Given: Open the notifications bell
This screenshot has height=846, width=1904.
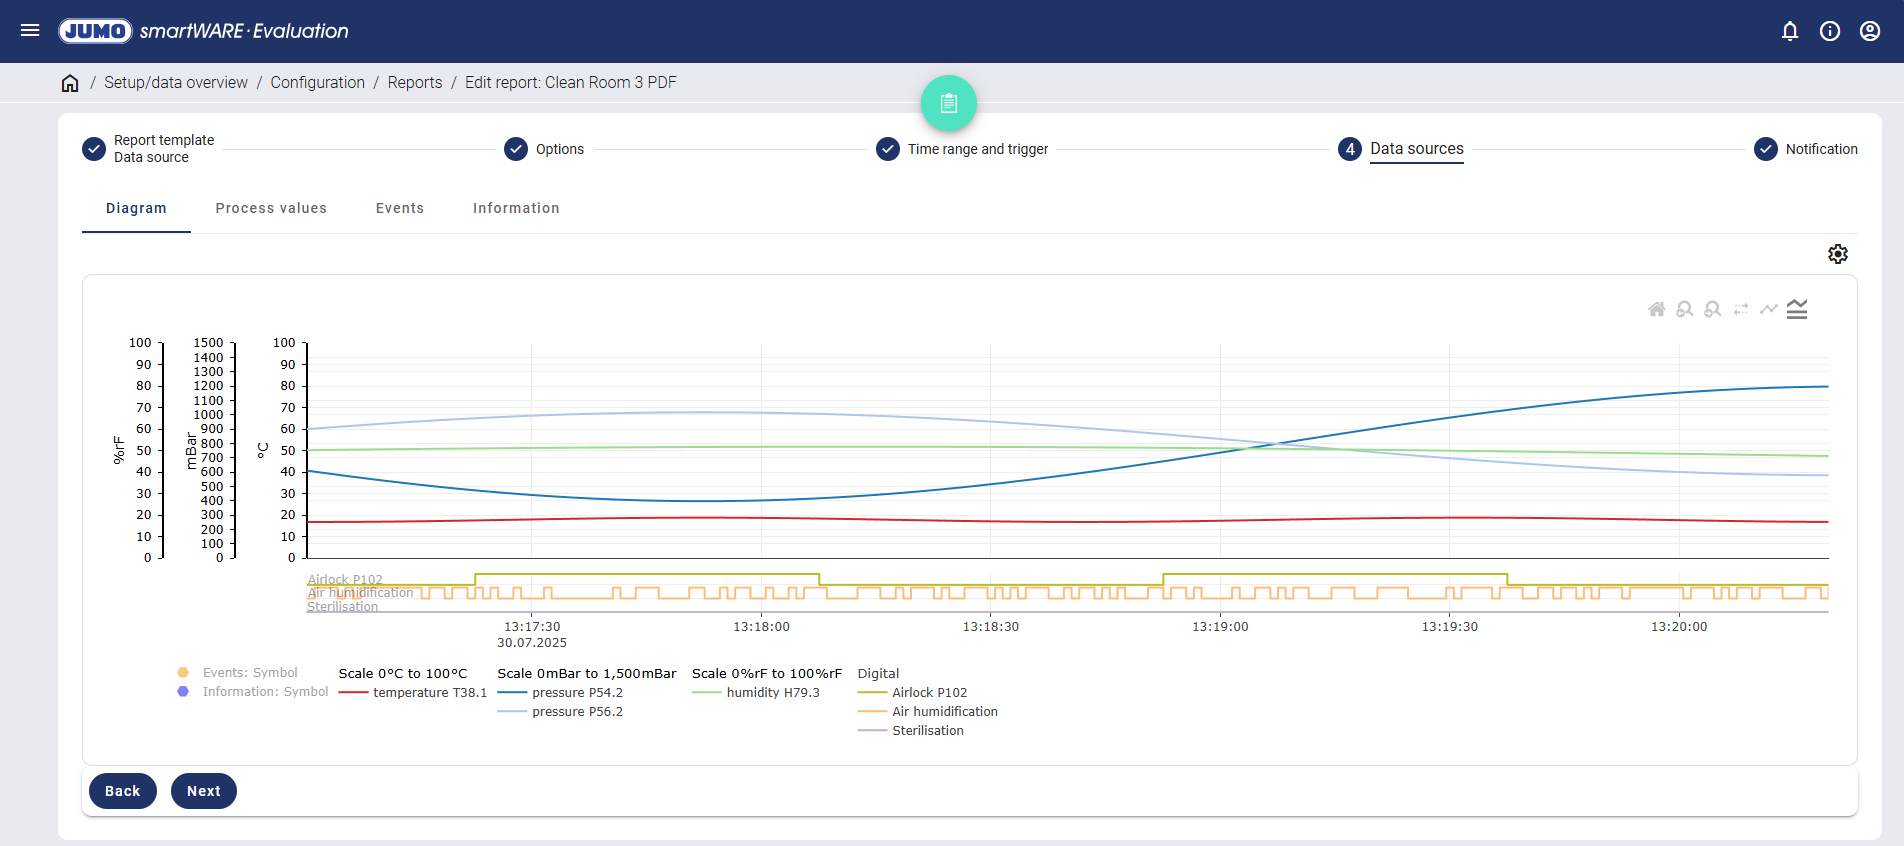Looking at the screenshot, I should coord(1790,31).
